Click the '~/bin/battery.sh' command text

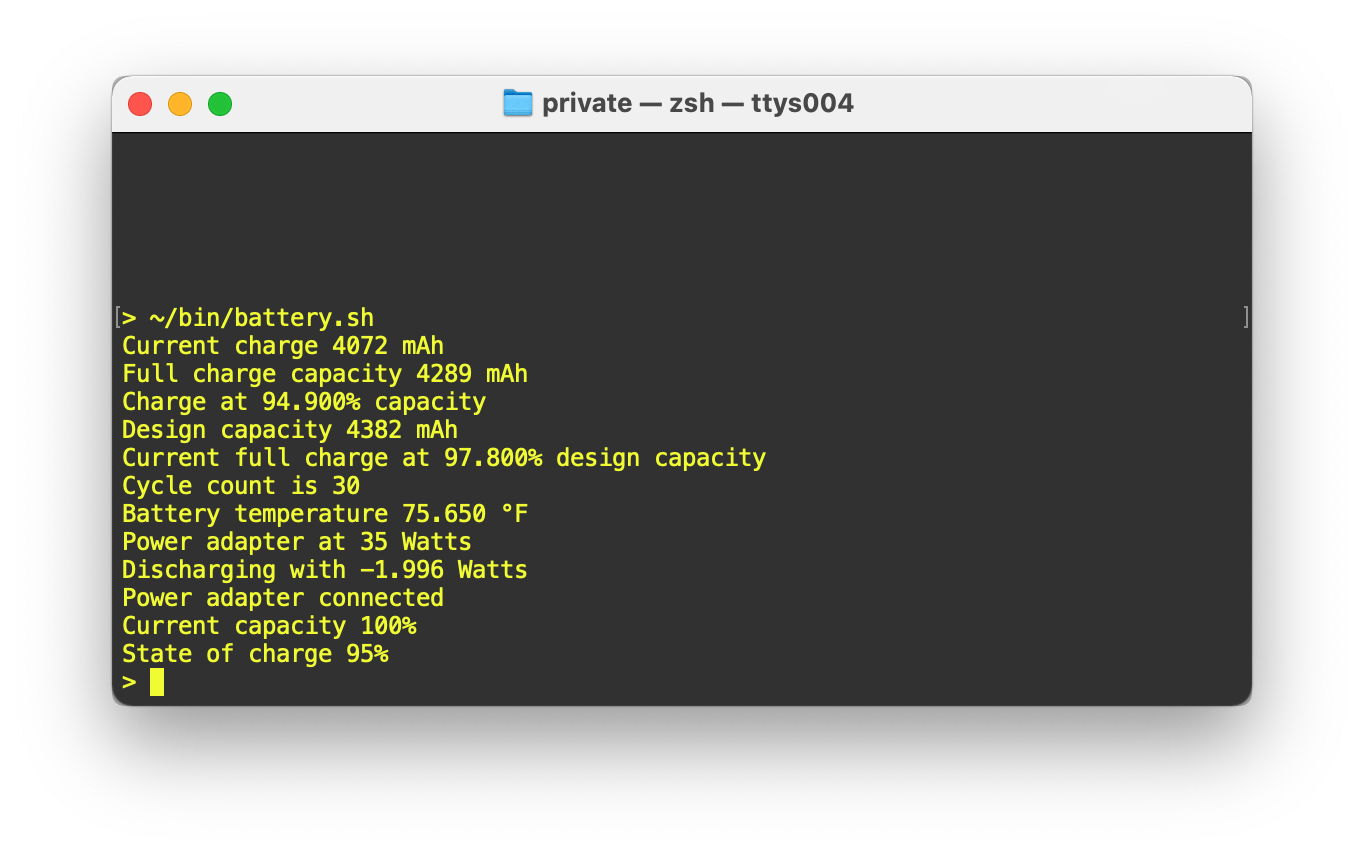click(x=262, y=318)
